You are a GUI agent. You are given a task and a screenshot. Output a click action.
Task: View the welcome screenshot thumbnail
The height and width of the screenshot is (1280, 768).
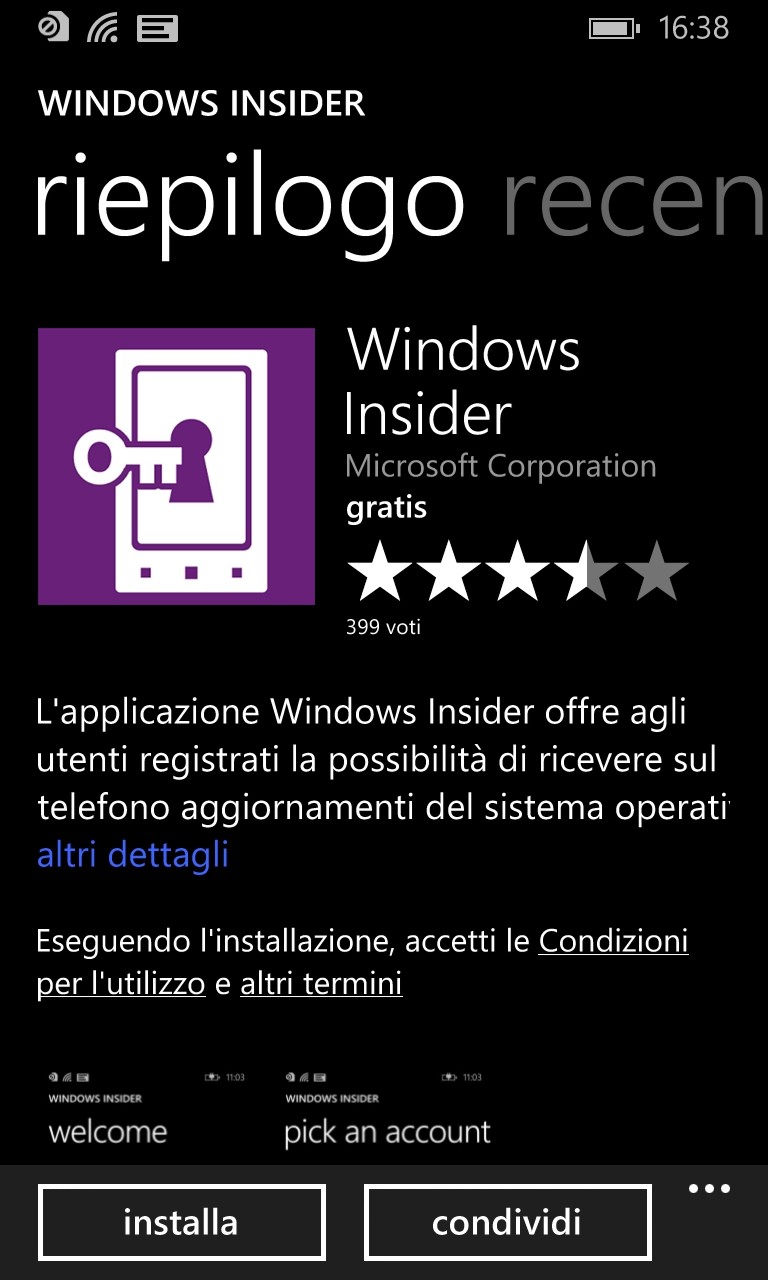(146, 1114)
